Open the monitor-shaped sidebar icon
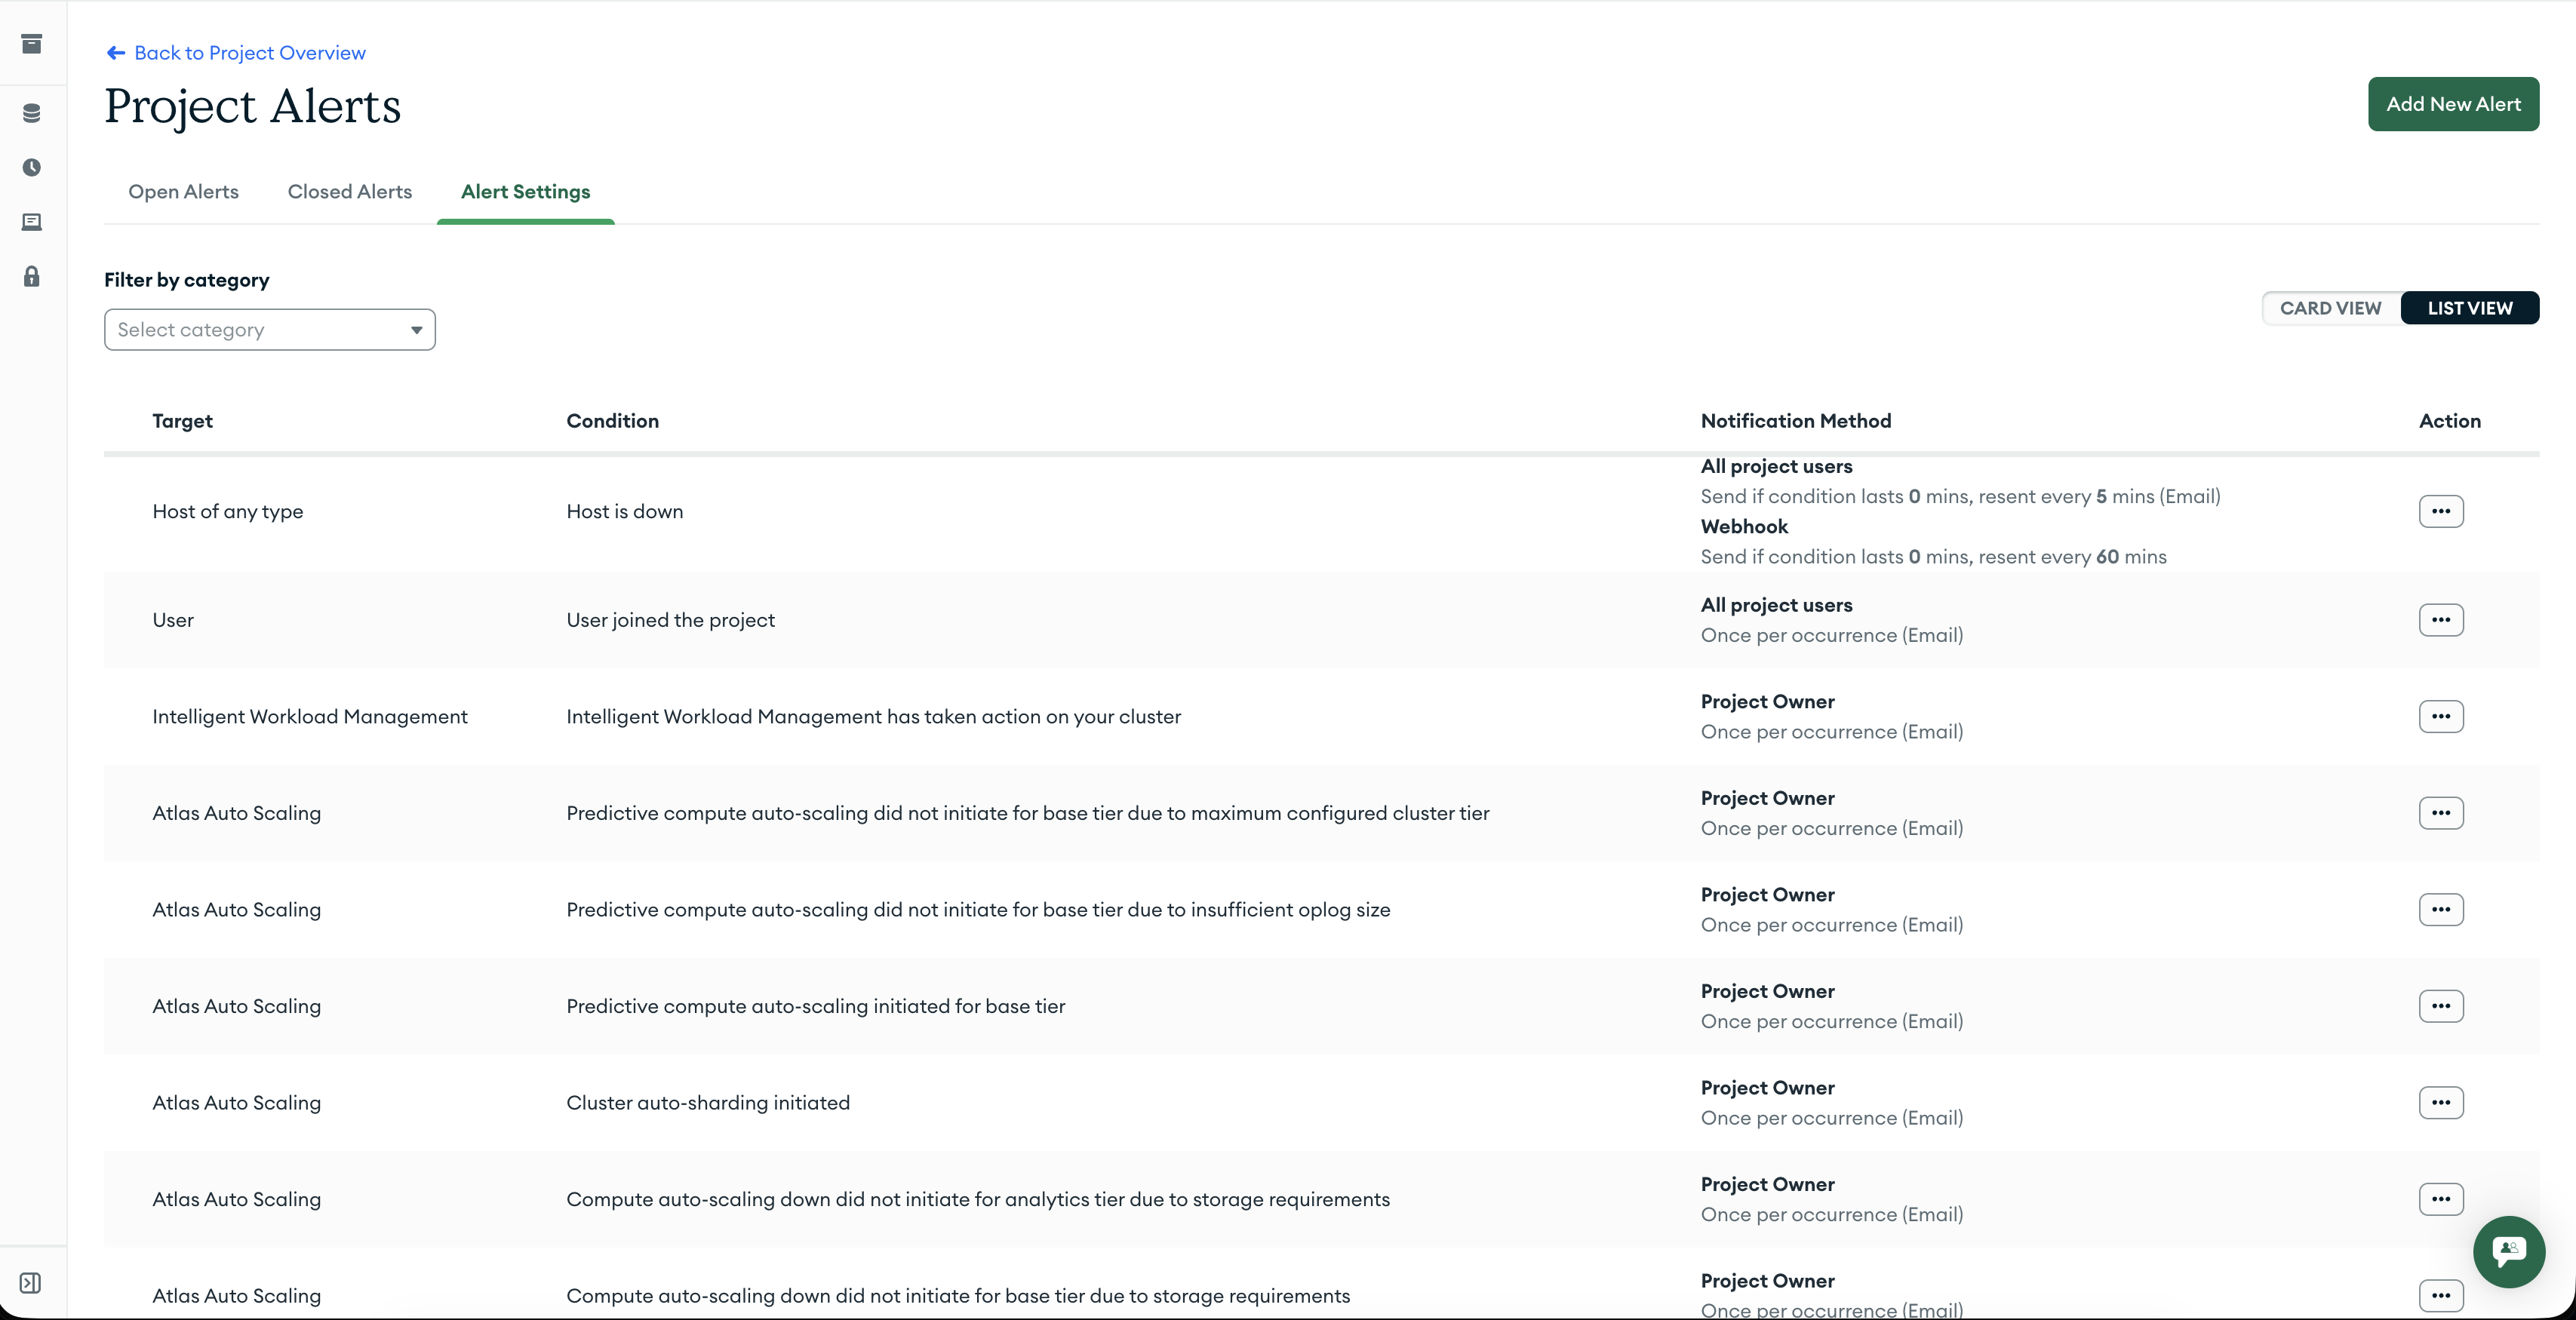 pos(32,222)
